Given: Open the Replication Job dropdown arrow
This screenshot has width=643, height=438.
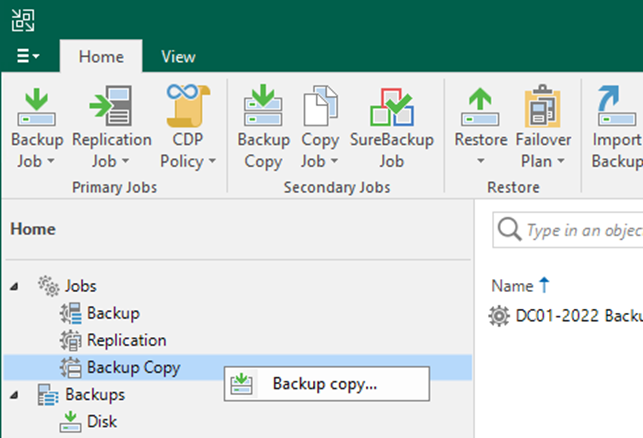Looking at the screenshot, I should click(125, 161).
